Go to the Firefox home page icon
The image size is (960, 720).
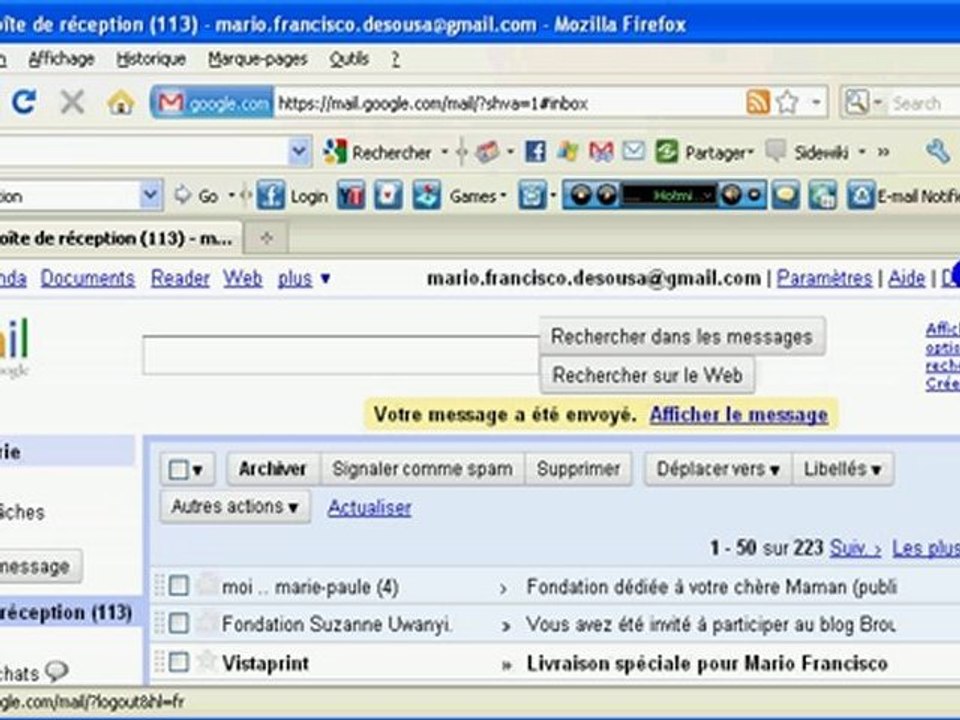point(121,102)
